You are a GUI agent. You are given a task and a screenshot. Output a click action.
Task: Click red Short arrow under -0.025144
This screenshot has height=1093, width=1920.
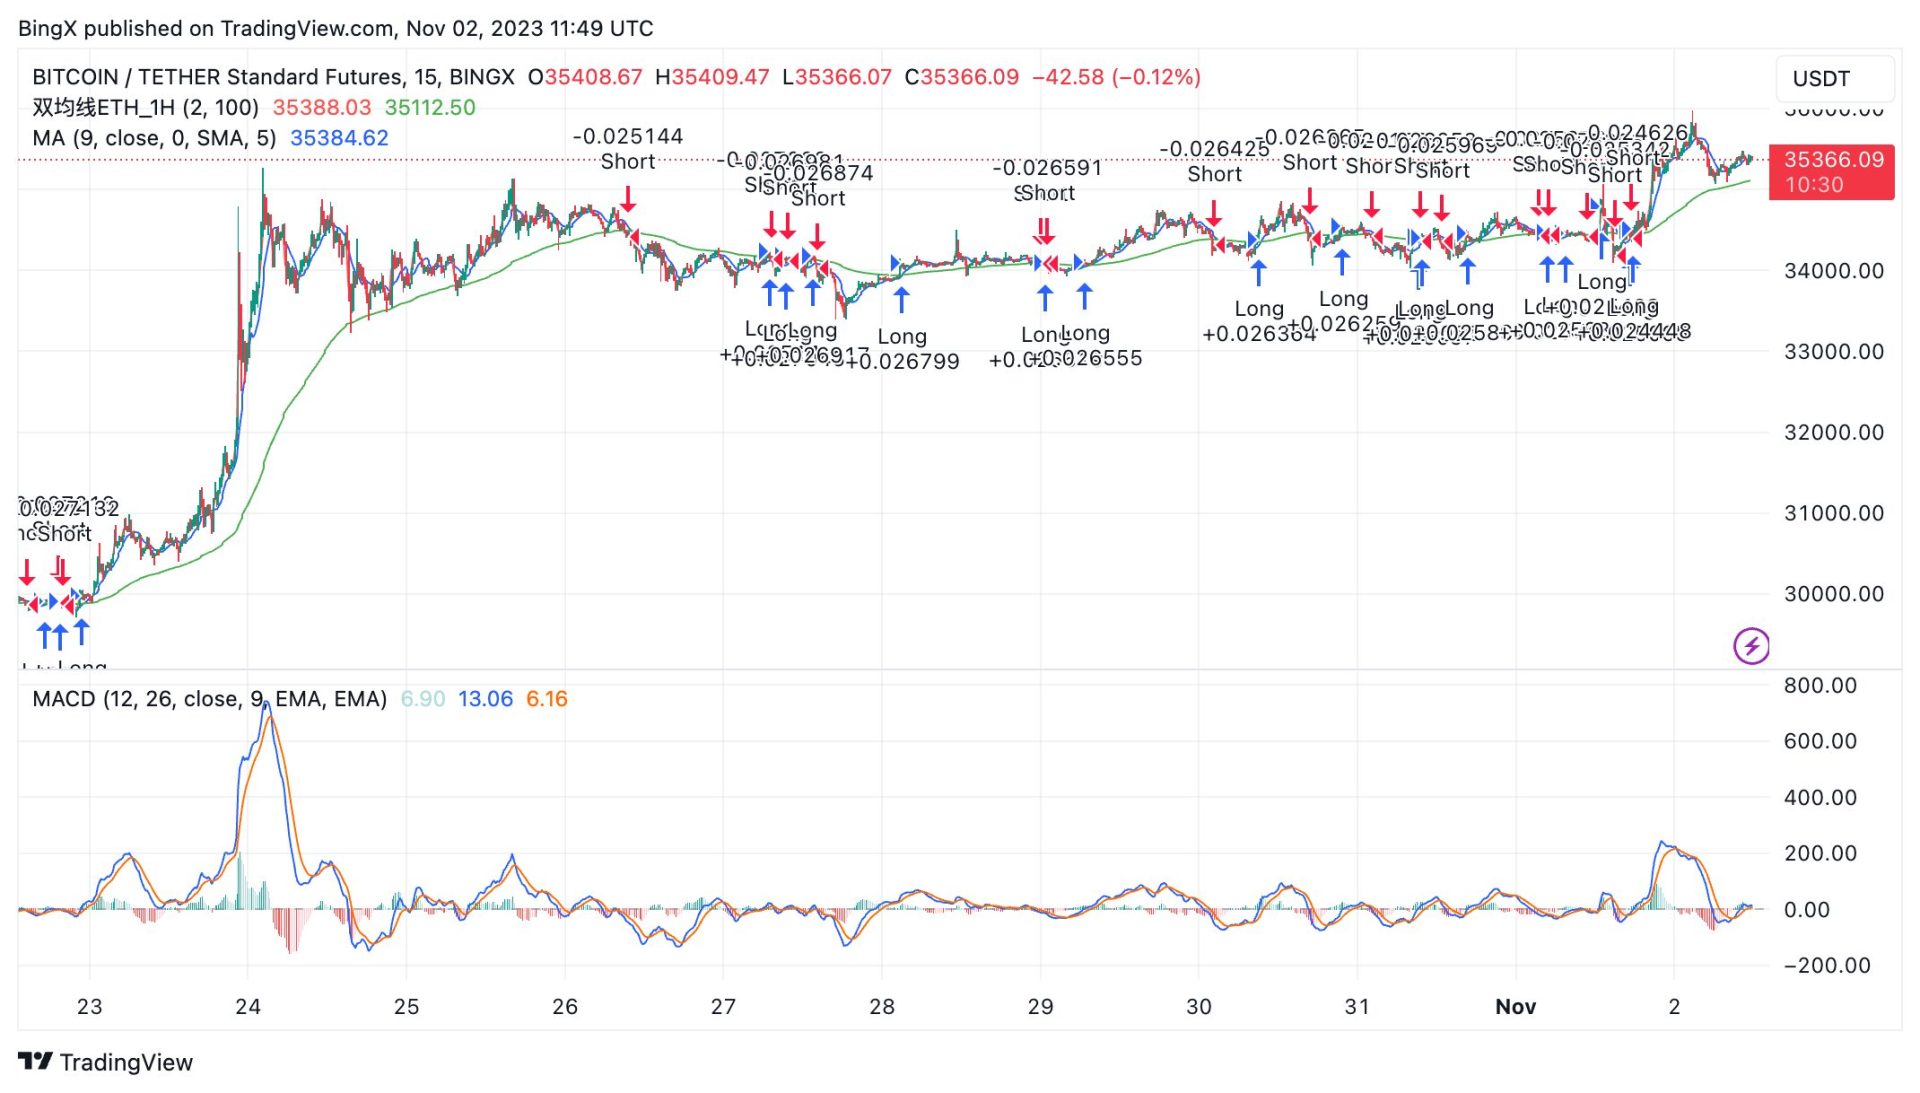point(627,200)
